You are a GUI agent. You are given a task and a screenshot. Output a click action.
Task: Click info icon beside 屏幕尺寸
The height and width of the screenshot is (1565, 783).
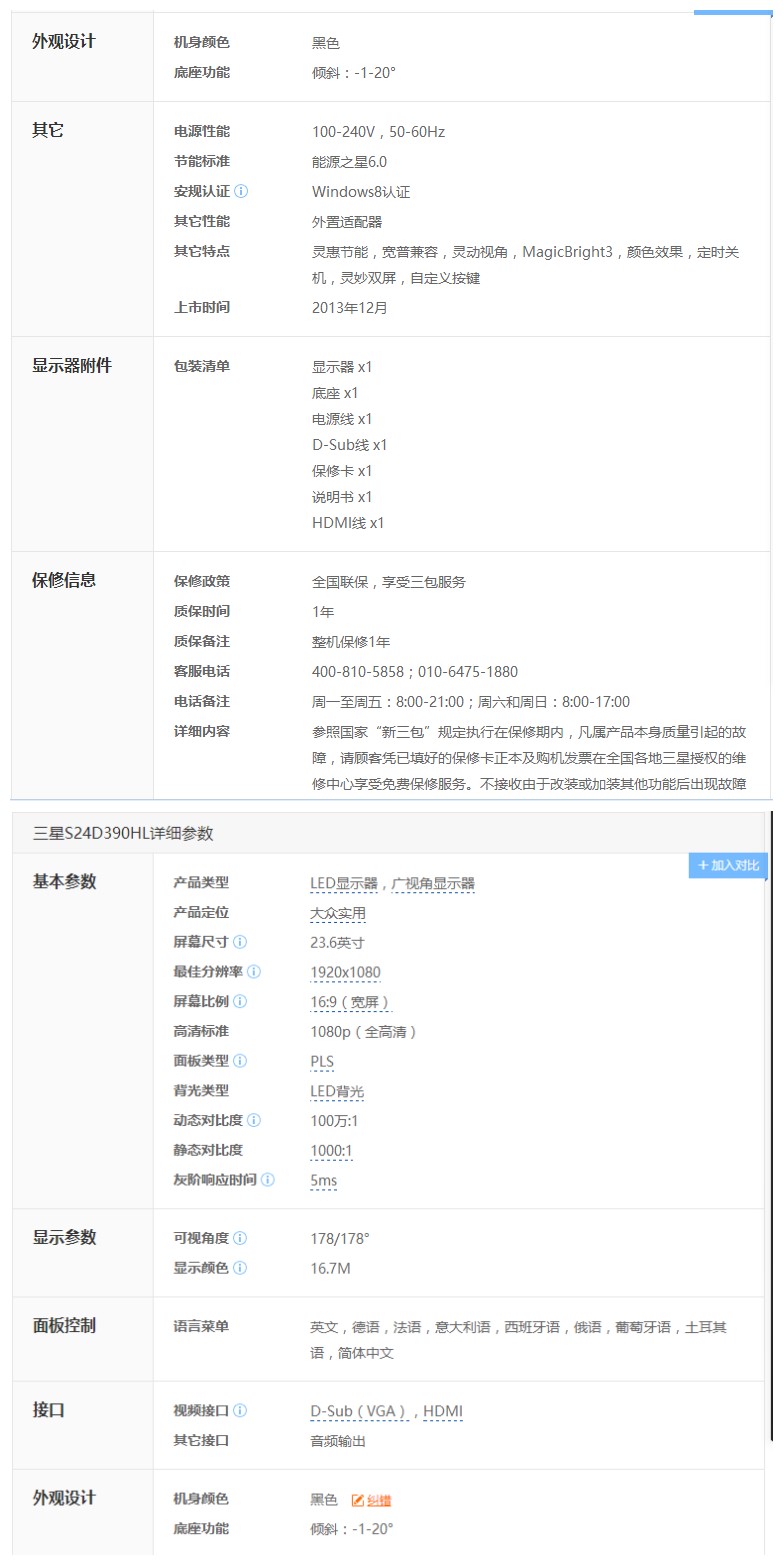coord(240,942)
